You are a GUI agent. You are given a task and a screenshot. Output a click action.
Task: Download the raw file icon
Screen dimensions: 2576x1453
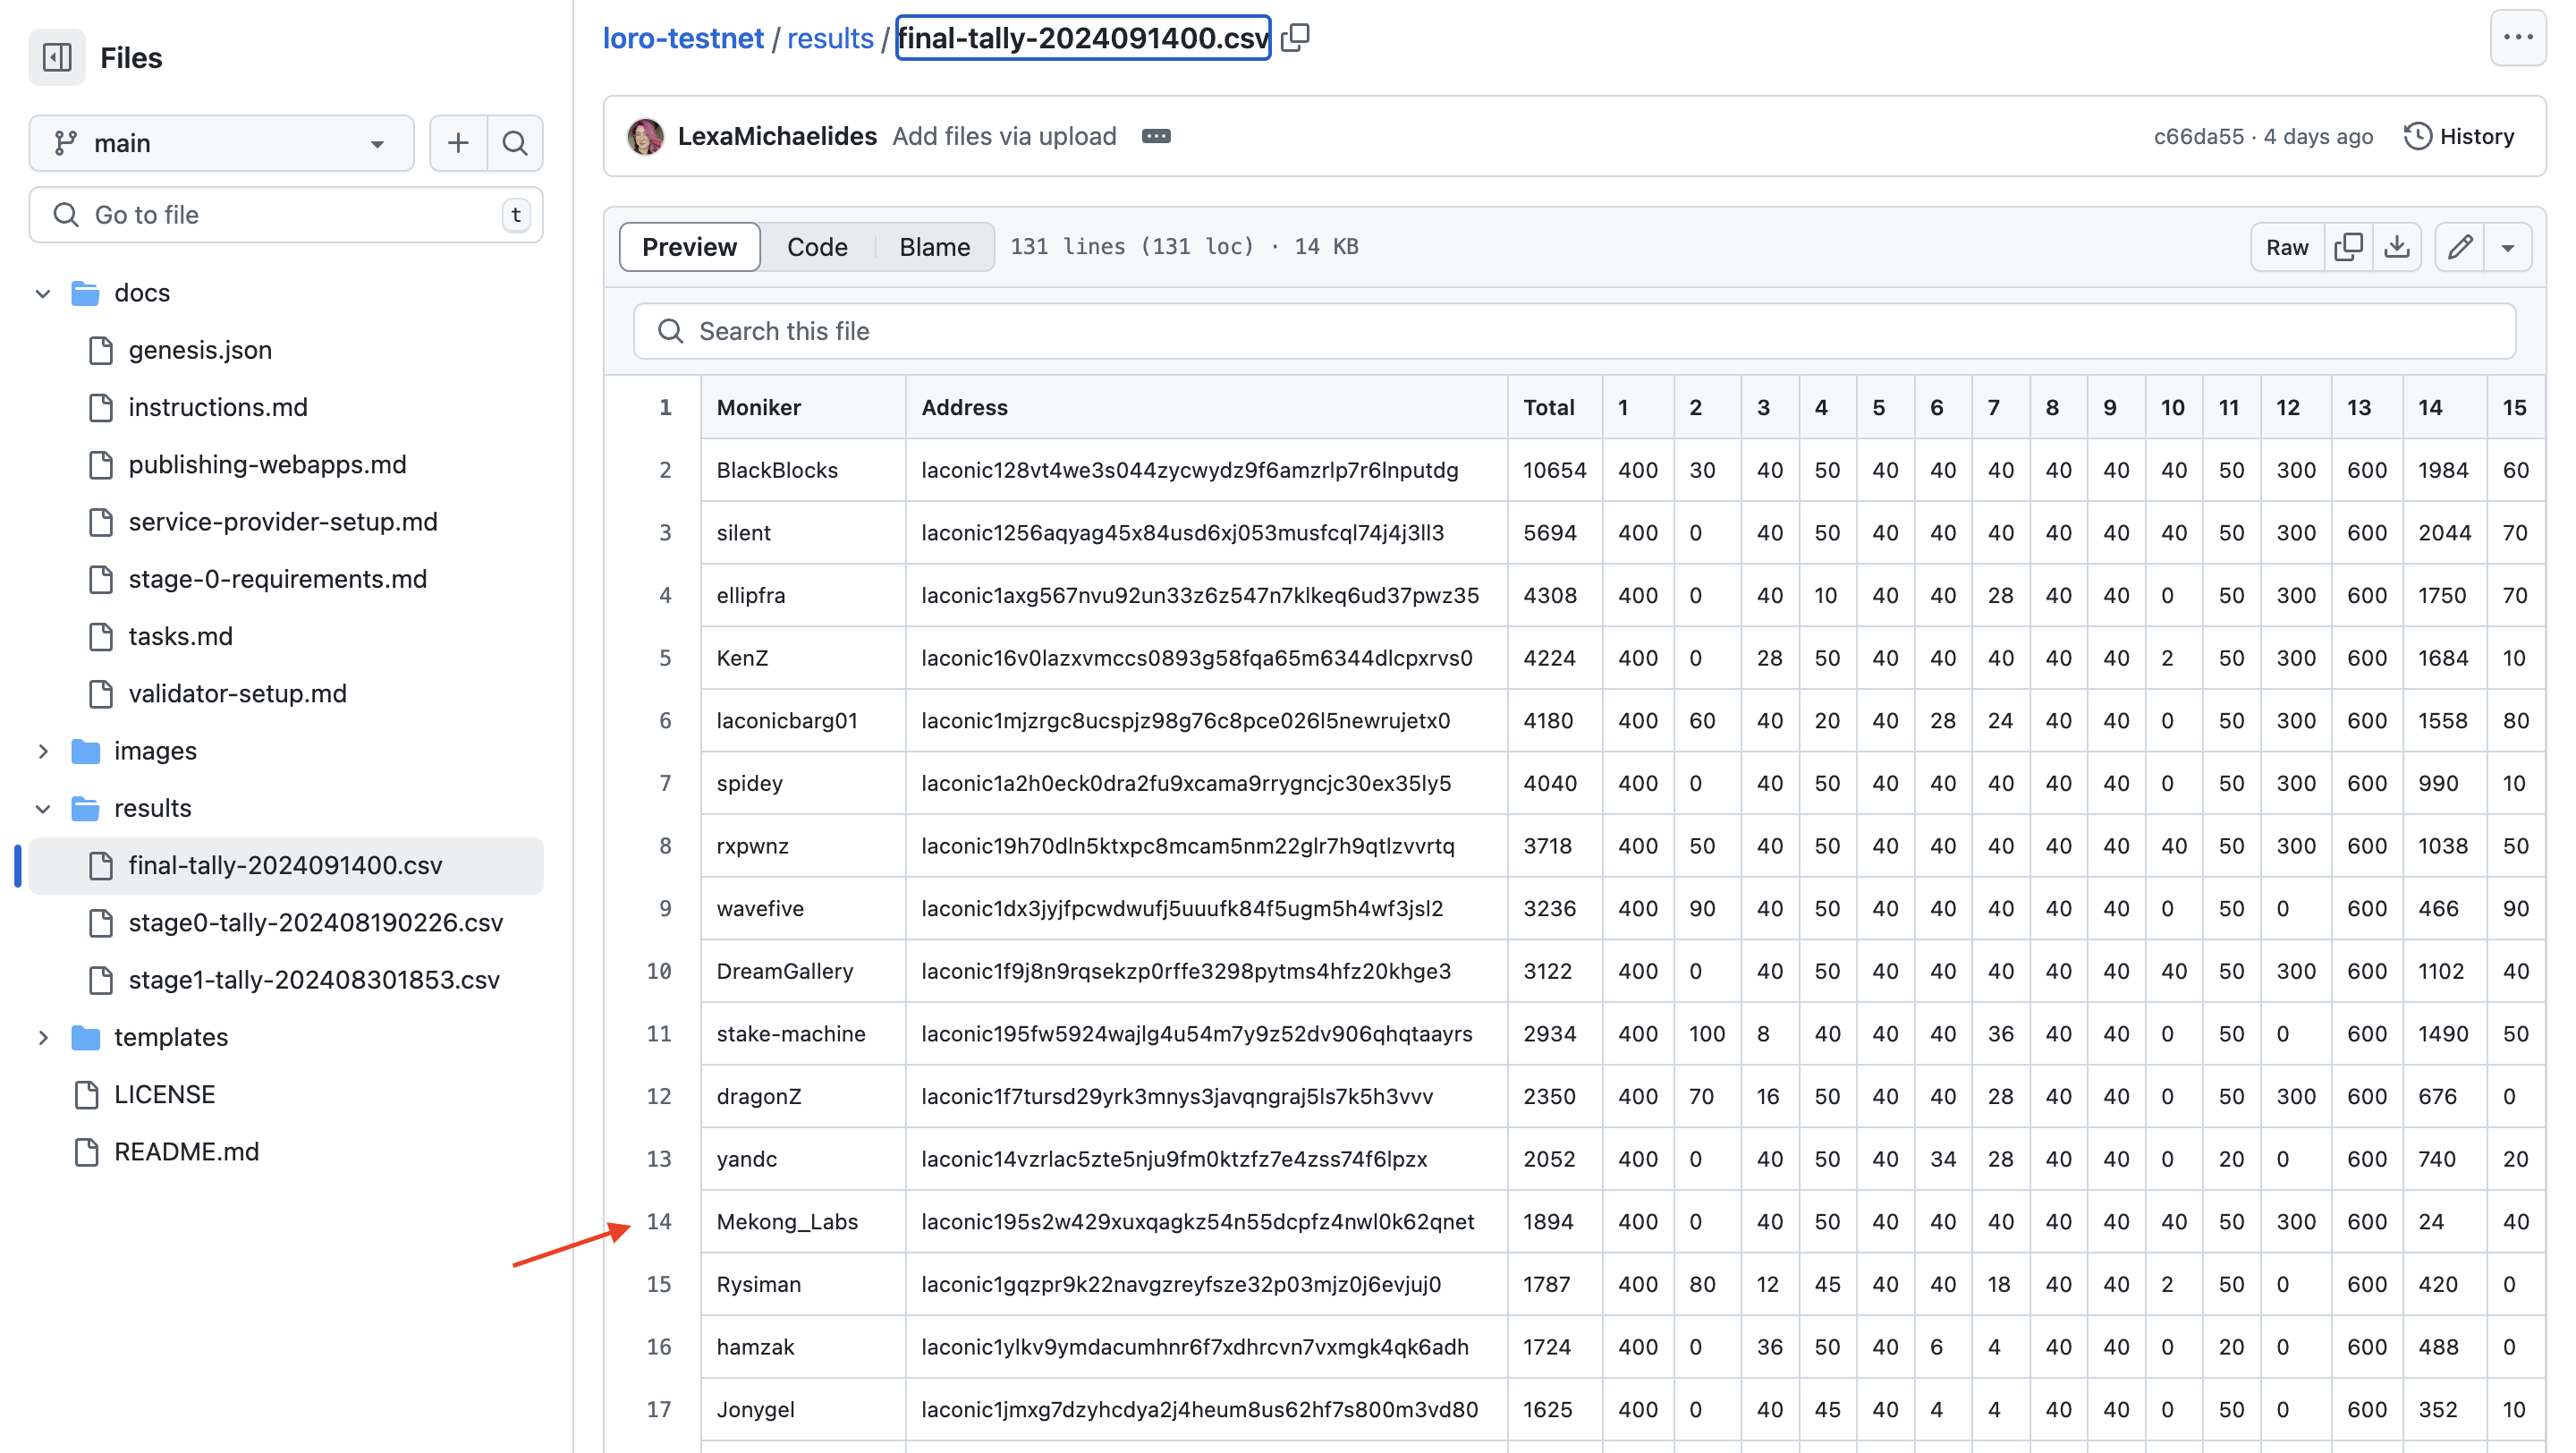pos(2397,247)
